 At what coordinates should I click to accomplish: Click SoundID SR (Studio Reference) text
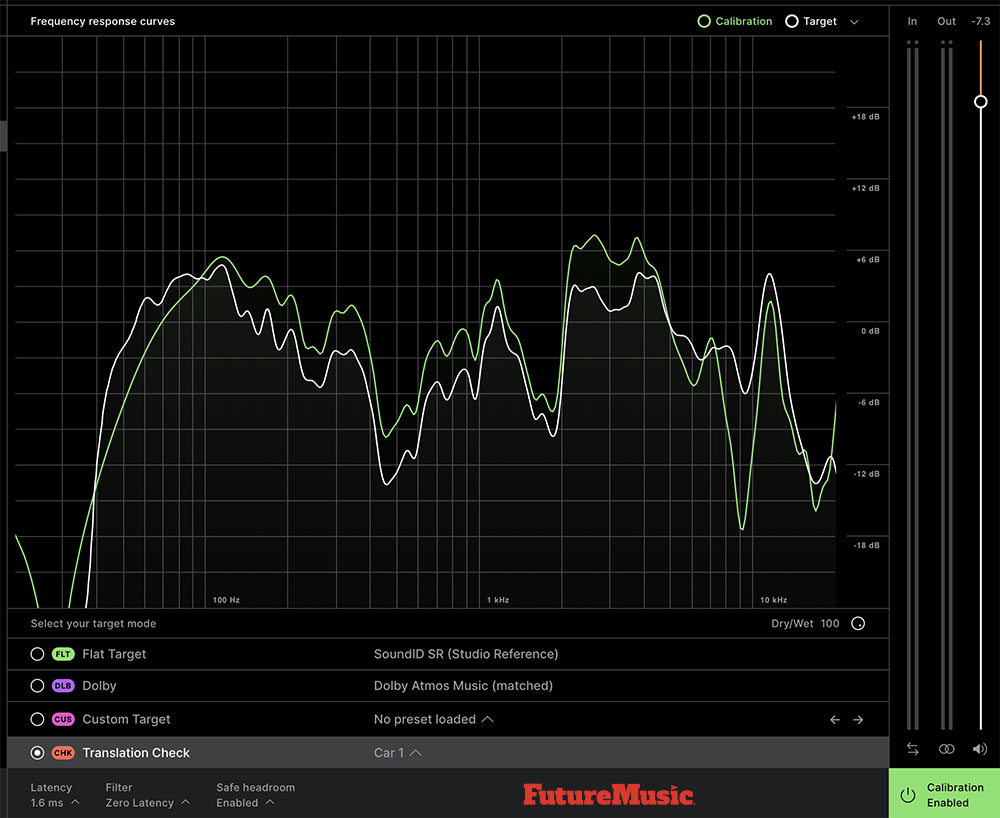(x=466, y=654)
